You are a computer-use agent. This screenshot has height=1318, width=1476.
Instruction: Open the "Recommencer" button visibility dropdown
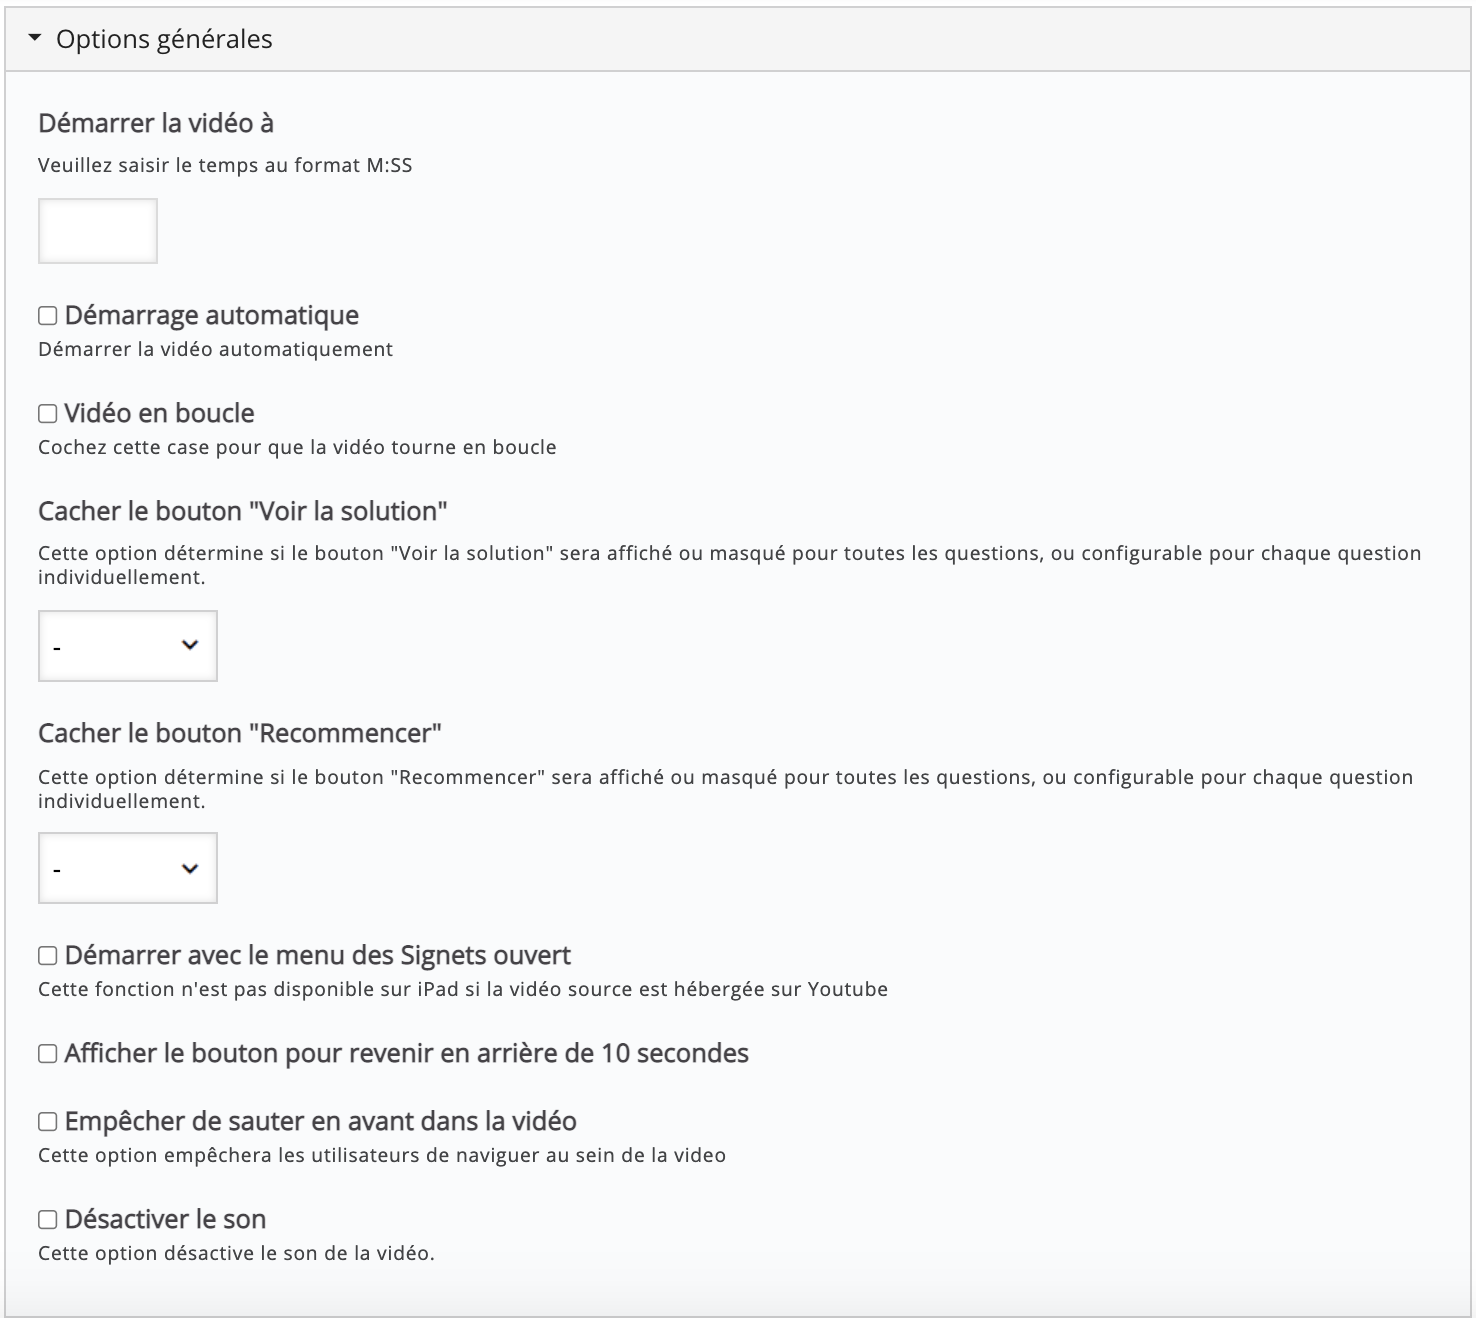(127, 868)
